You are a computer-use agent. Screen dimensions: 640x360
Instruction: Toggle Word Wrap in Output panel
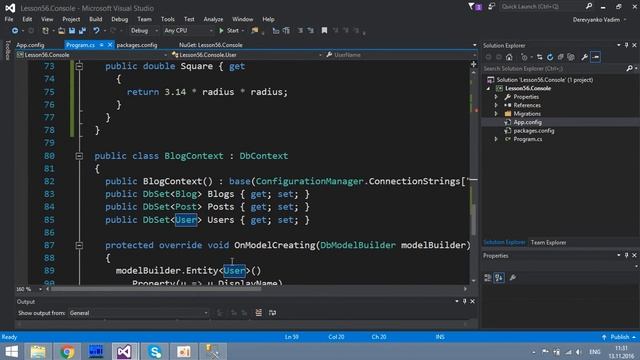coord(272,313)
